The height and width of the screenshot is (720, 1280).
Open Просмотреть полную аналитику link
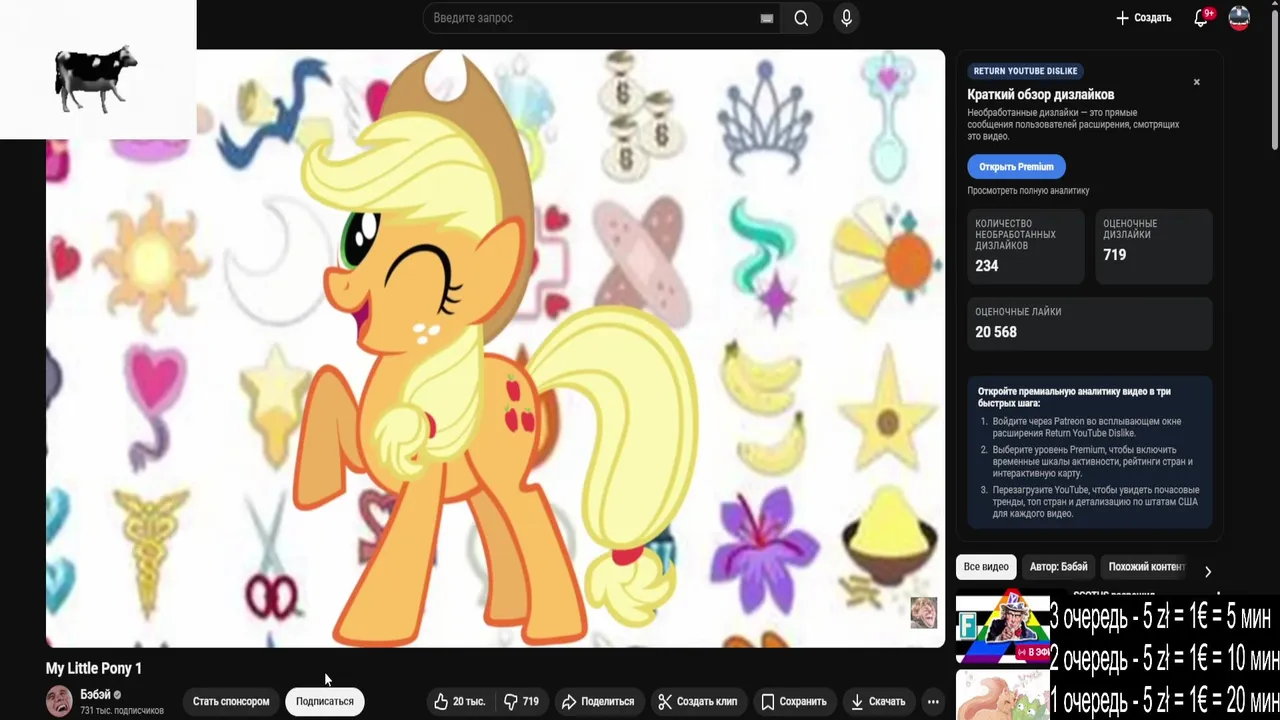pos(1028,190)
